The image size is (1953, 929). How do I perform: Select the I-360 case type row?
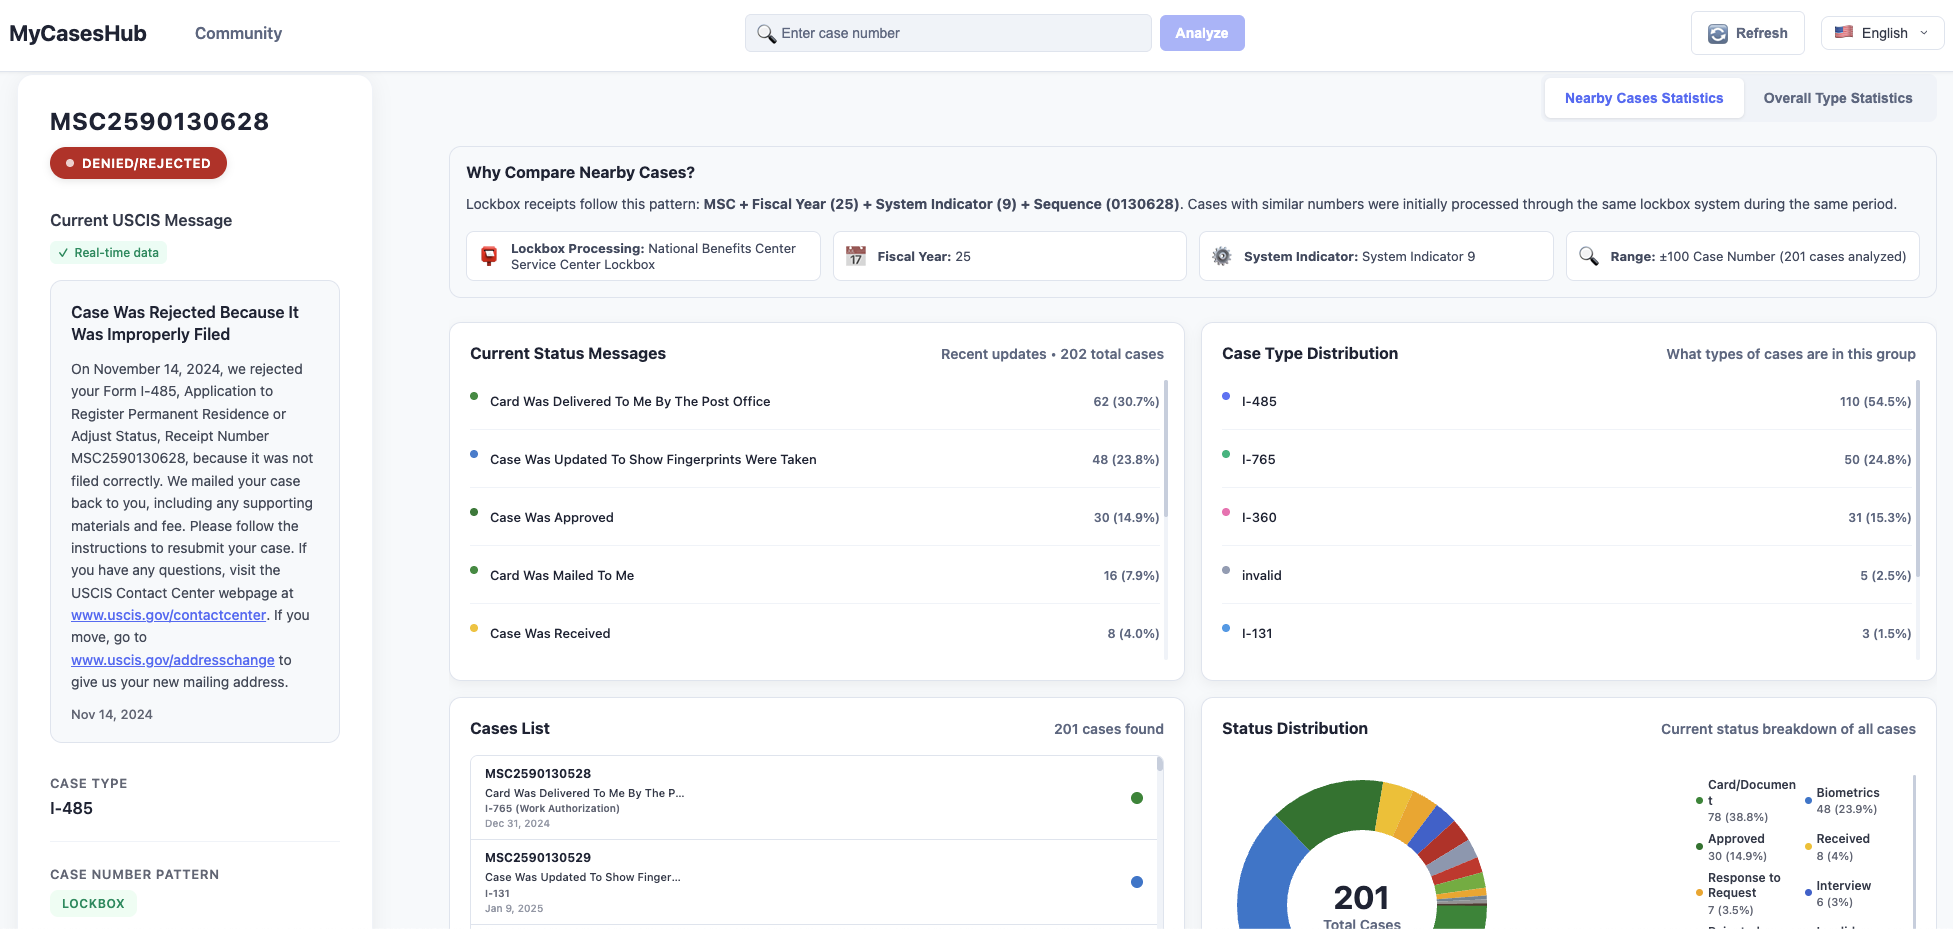pos(1566,517)
